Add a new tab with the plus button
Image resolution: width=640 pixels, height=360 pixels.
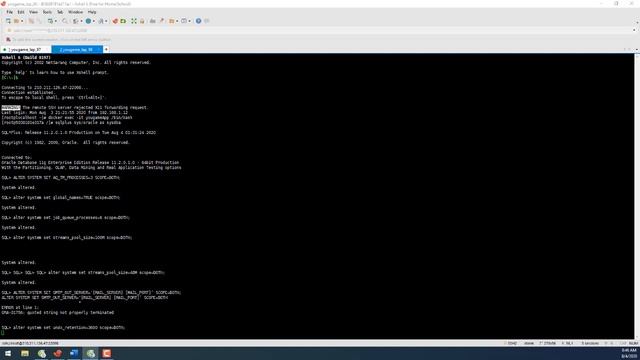[106, 50]
